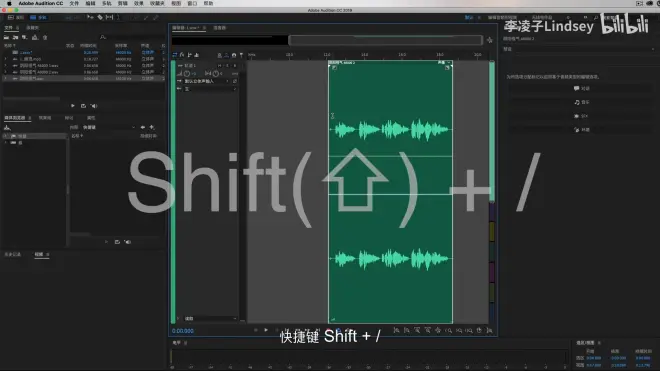
Task: Select the Move tool in top toolbar
Action: coord(90,17)
